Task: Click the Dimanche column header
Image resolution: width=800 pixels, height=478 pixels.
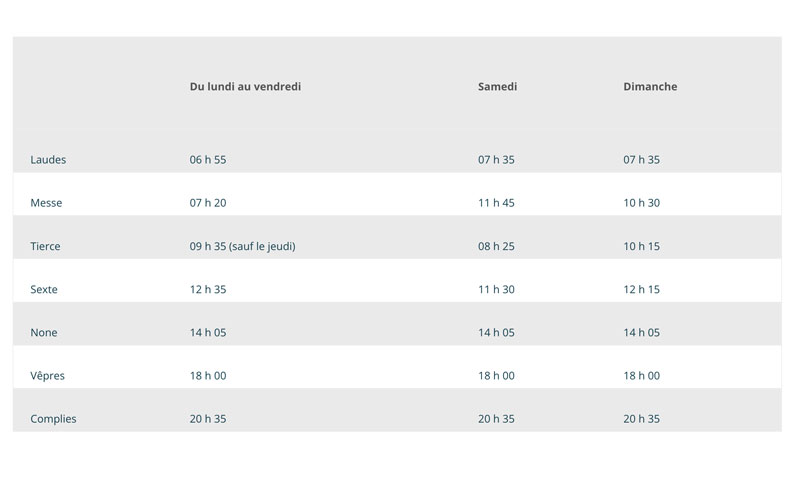Action: coord(650,87)
